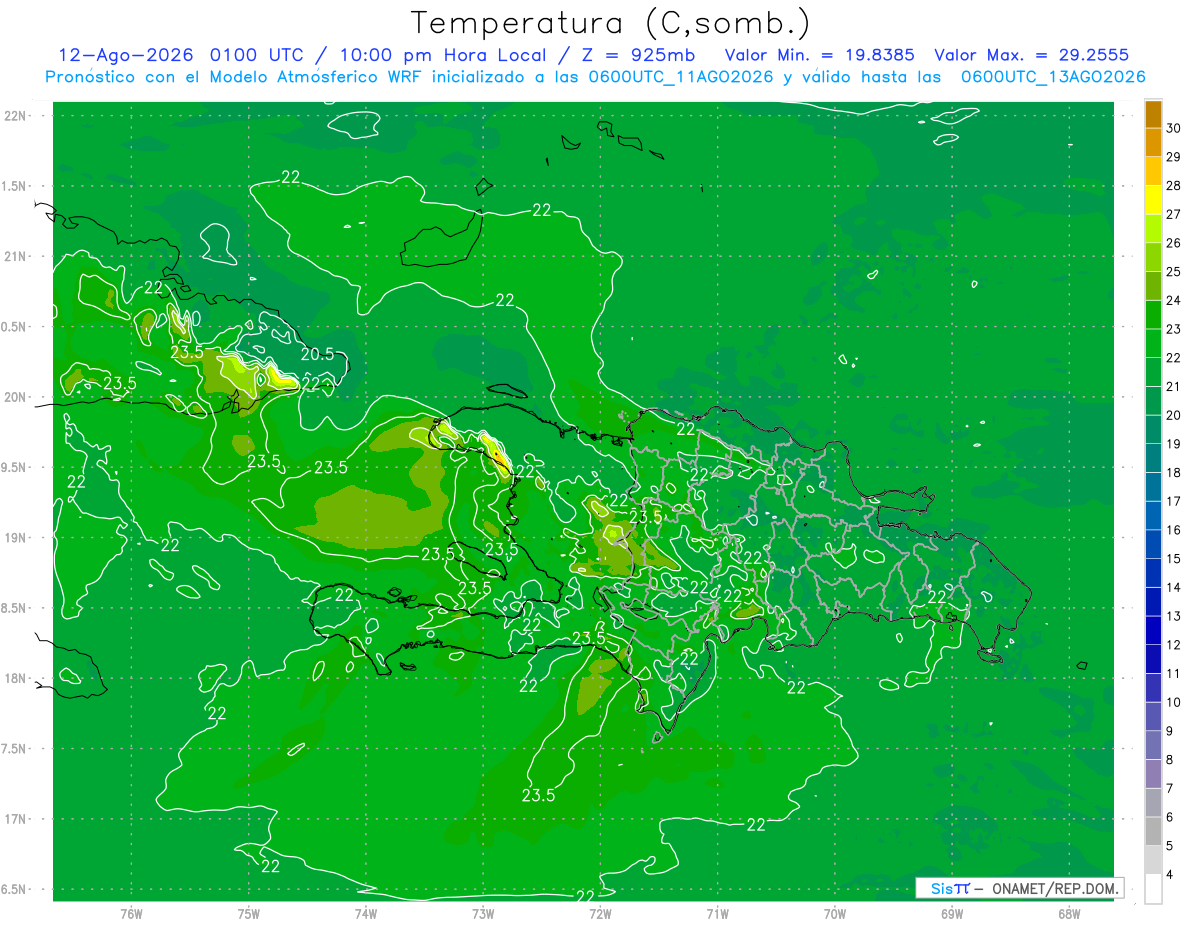Click the colorbar value label "7"
Viewport: 1200px width, 927px height.
click(x=1171, y=788)
